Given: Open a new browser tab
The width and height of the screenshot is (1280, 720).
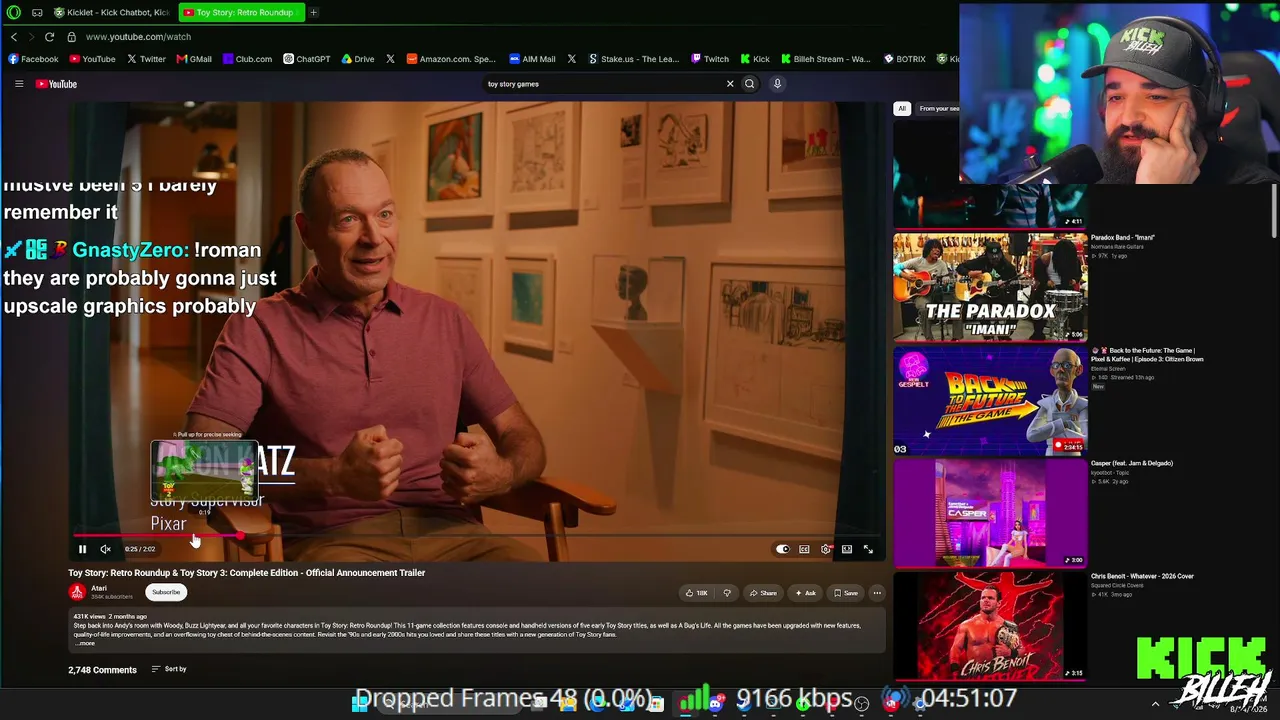Looking at the screenshot, I should 313,12.
